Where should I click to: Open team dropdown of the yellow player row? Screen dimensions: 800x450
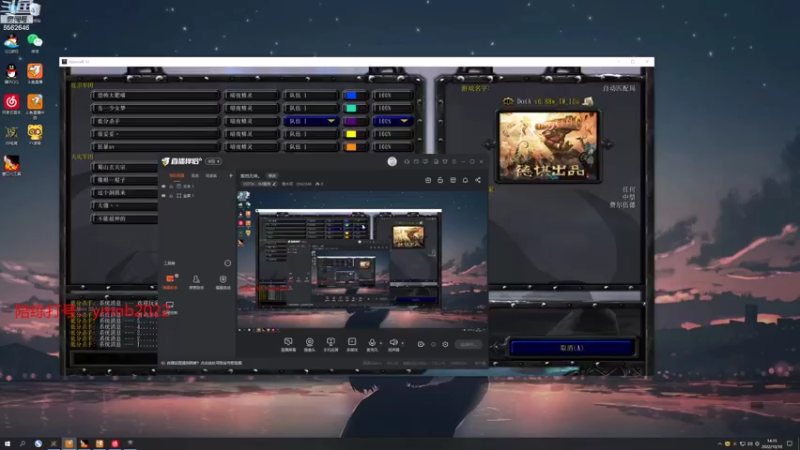311,134
